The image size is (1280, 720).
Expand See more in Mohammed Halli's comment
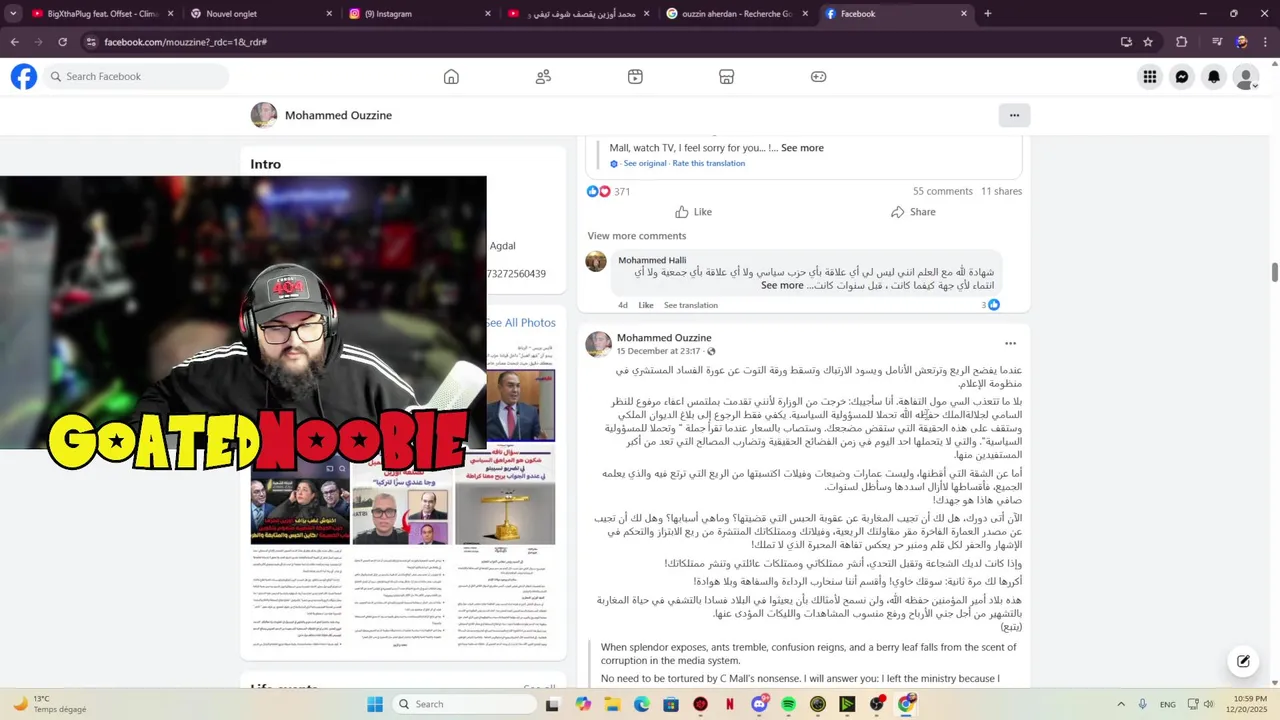tap(782, 286)
